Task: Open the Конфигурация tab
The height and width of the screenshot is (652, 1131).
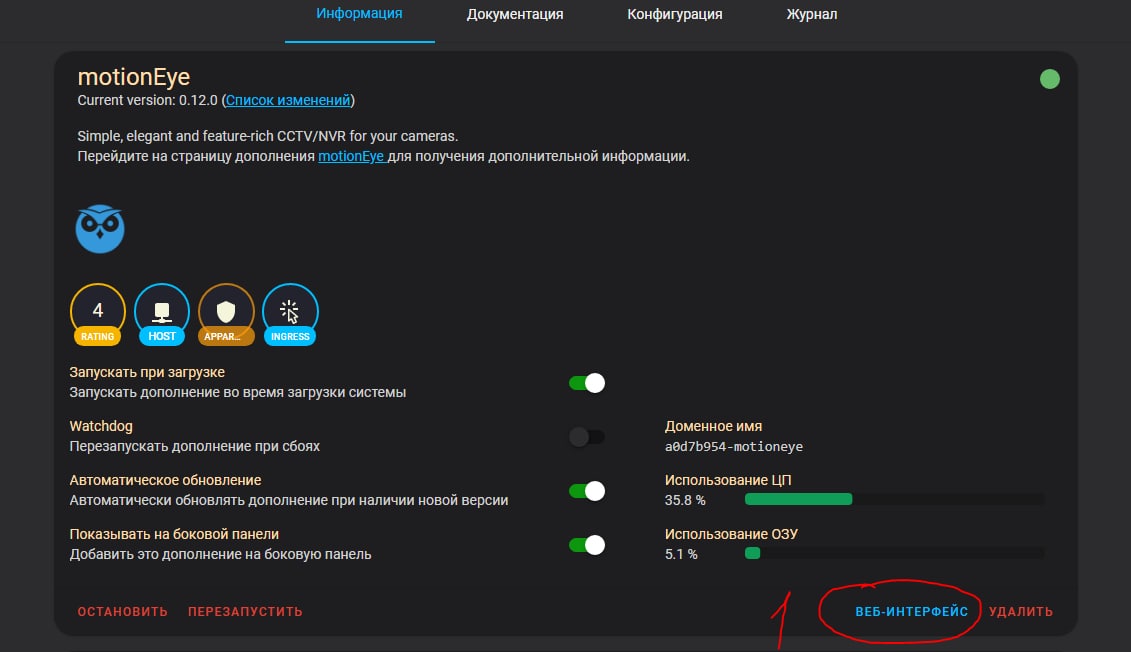Action: pos(674,14)
